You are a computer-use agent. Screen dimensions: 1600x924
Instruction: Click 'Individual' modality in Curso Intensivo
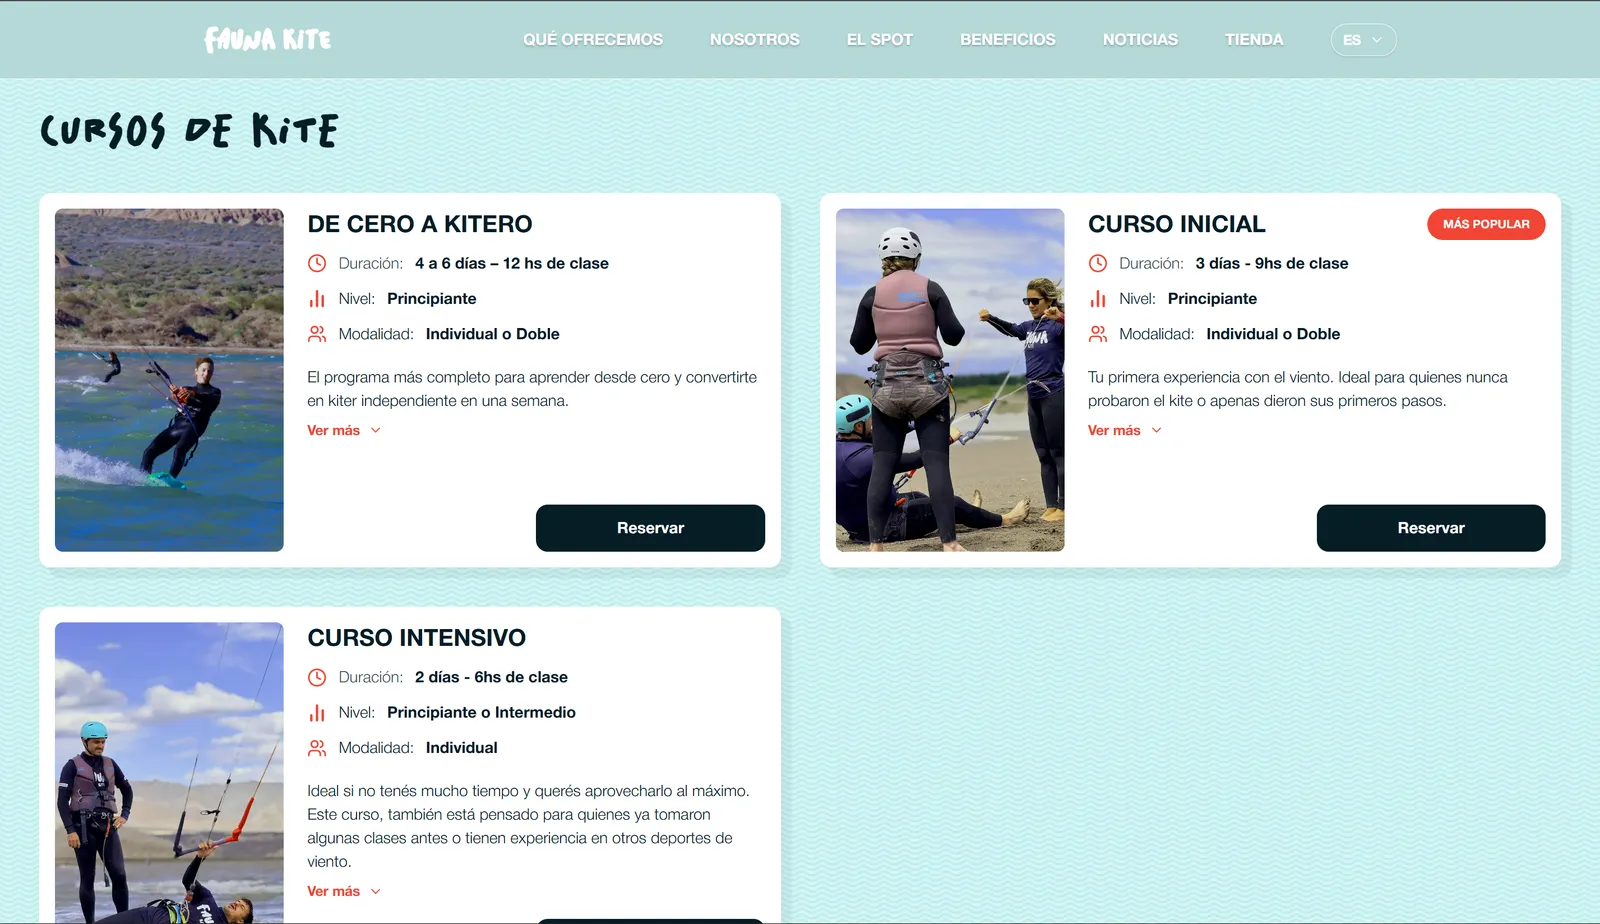[x=462, y=747]
